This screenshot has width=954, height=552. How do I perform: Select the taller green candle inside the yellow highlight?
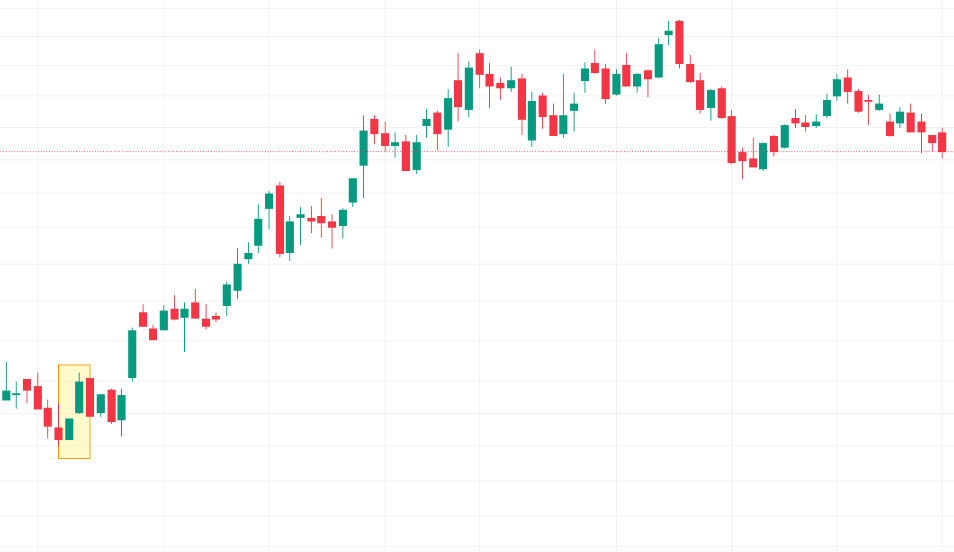[79, 397]
